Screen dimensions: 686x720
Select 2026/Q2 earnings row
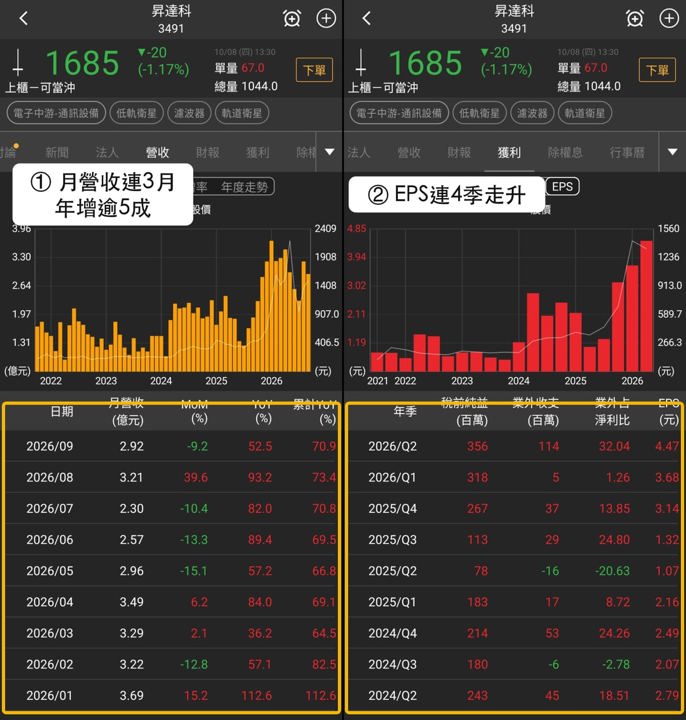(514, 446)
